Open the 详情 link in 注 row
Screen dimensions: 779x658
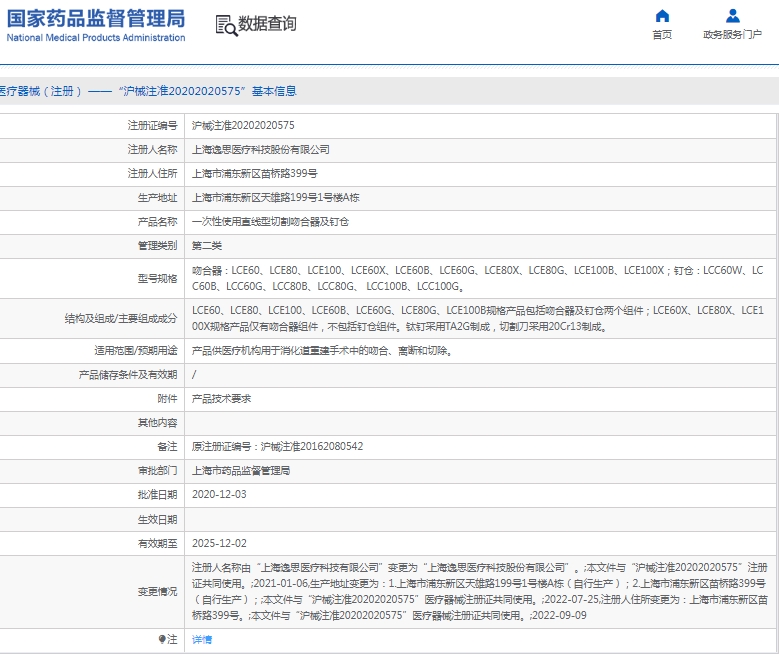[x=202, y=640]
